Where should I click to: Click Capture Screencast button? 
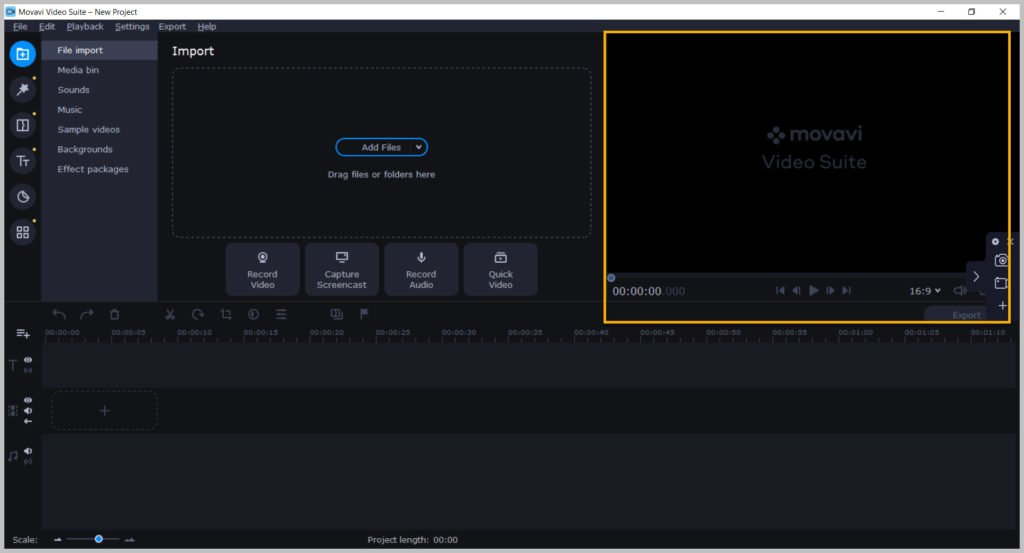[342, 270]
